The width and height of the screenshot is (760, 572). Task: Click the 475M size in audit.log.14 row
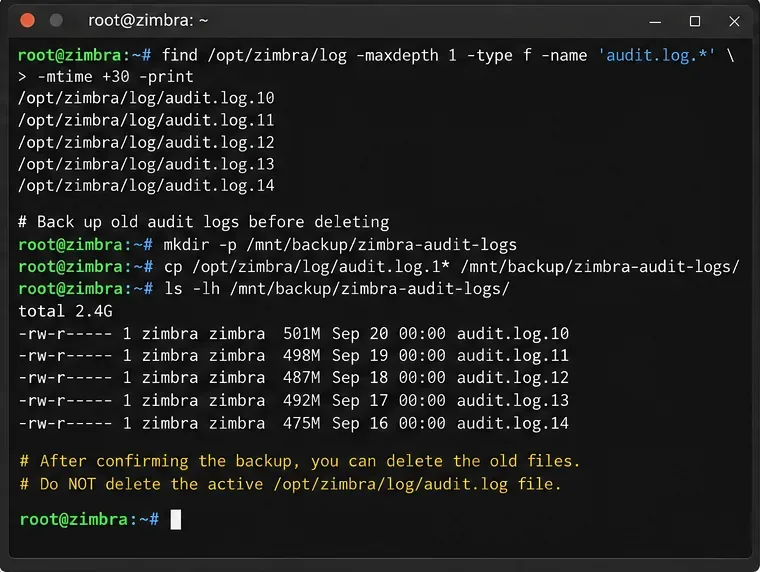coord(301,423)
